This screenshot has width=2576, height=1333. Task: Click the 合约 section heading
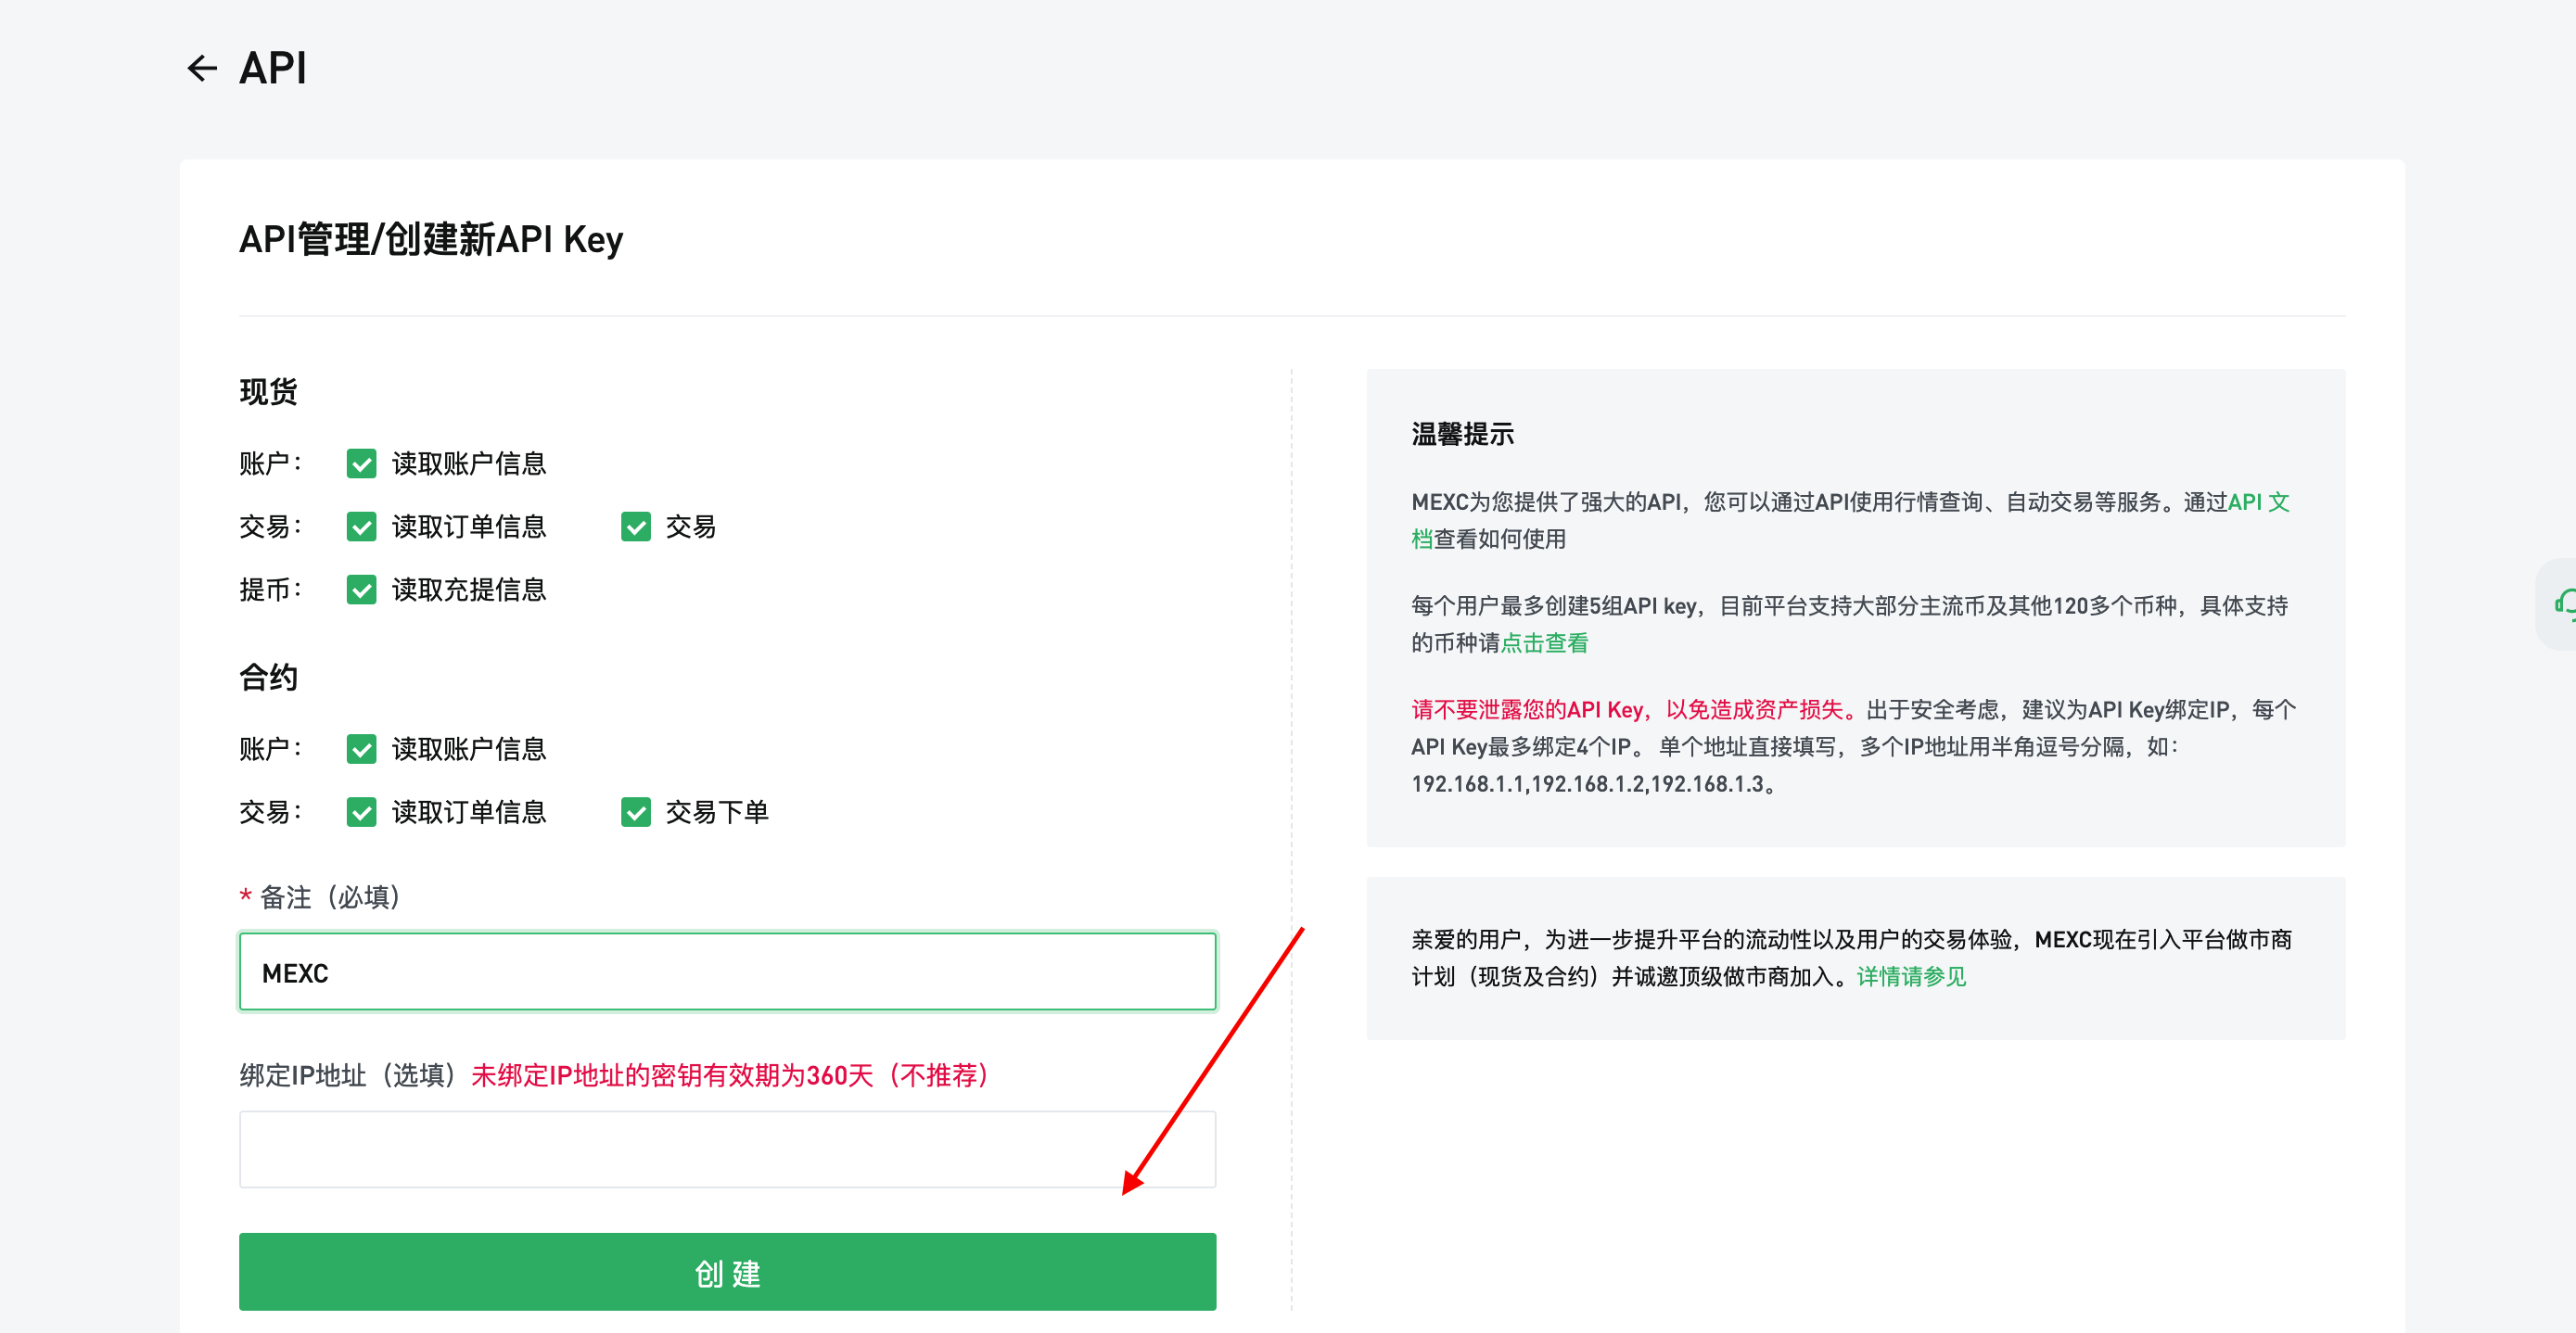pyautogui.click(x=268, y=677)
